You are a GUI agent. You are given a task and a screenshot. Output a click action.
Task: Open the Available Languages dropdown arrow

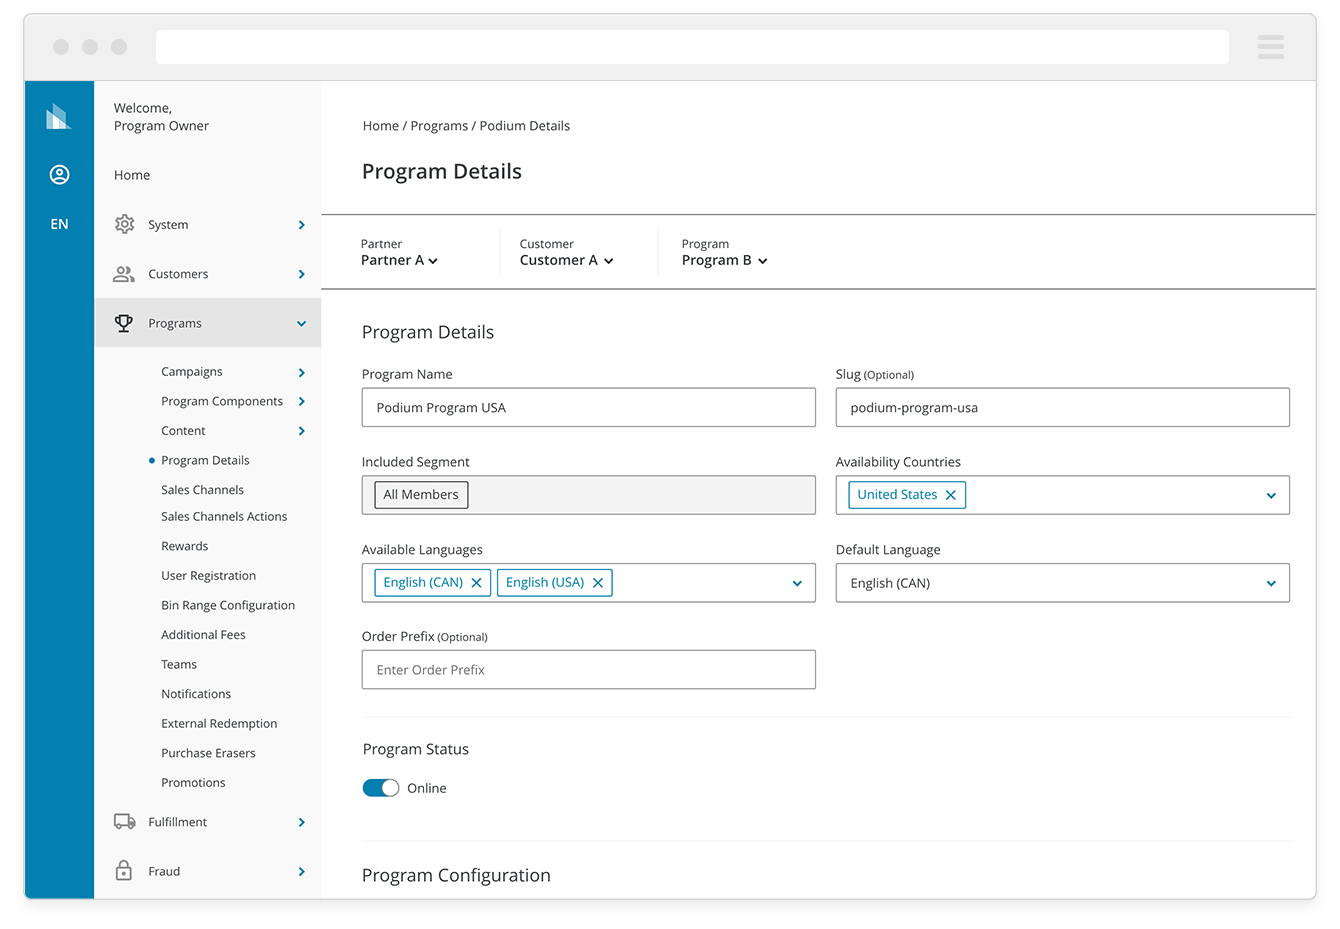797,584
